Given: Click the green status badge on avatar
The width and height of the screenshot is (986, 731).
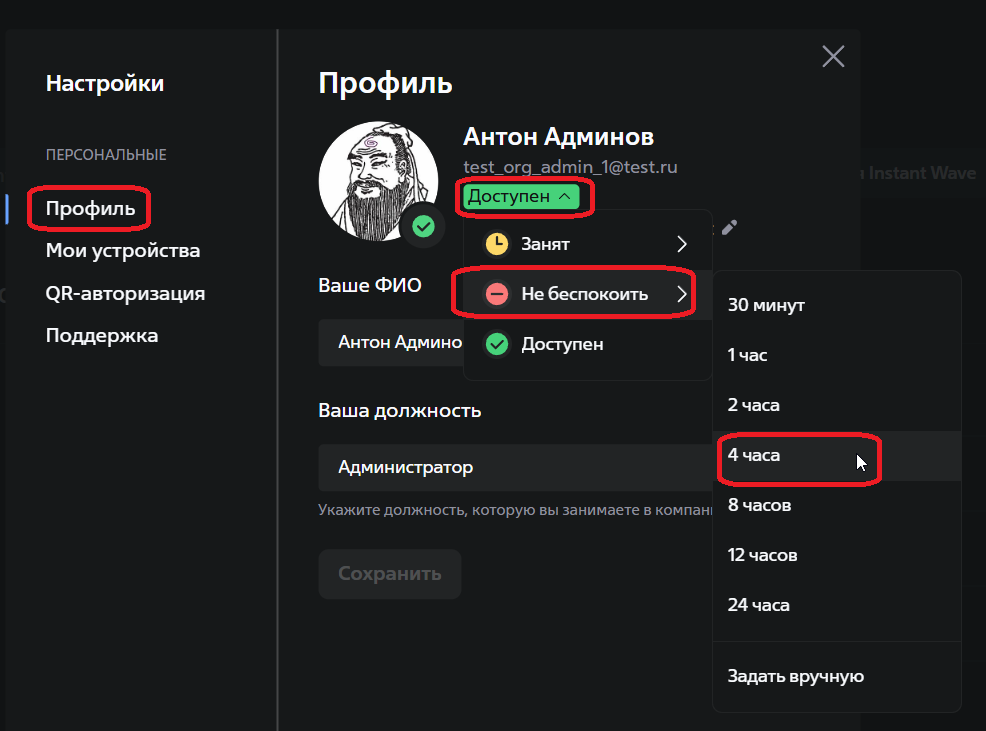Looking at the screenshot, I should [x=423, y=227].
